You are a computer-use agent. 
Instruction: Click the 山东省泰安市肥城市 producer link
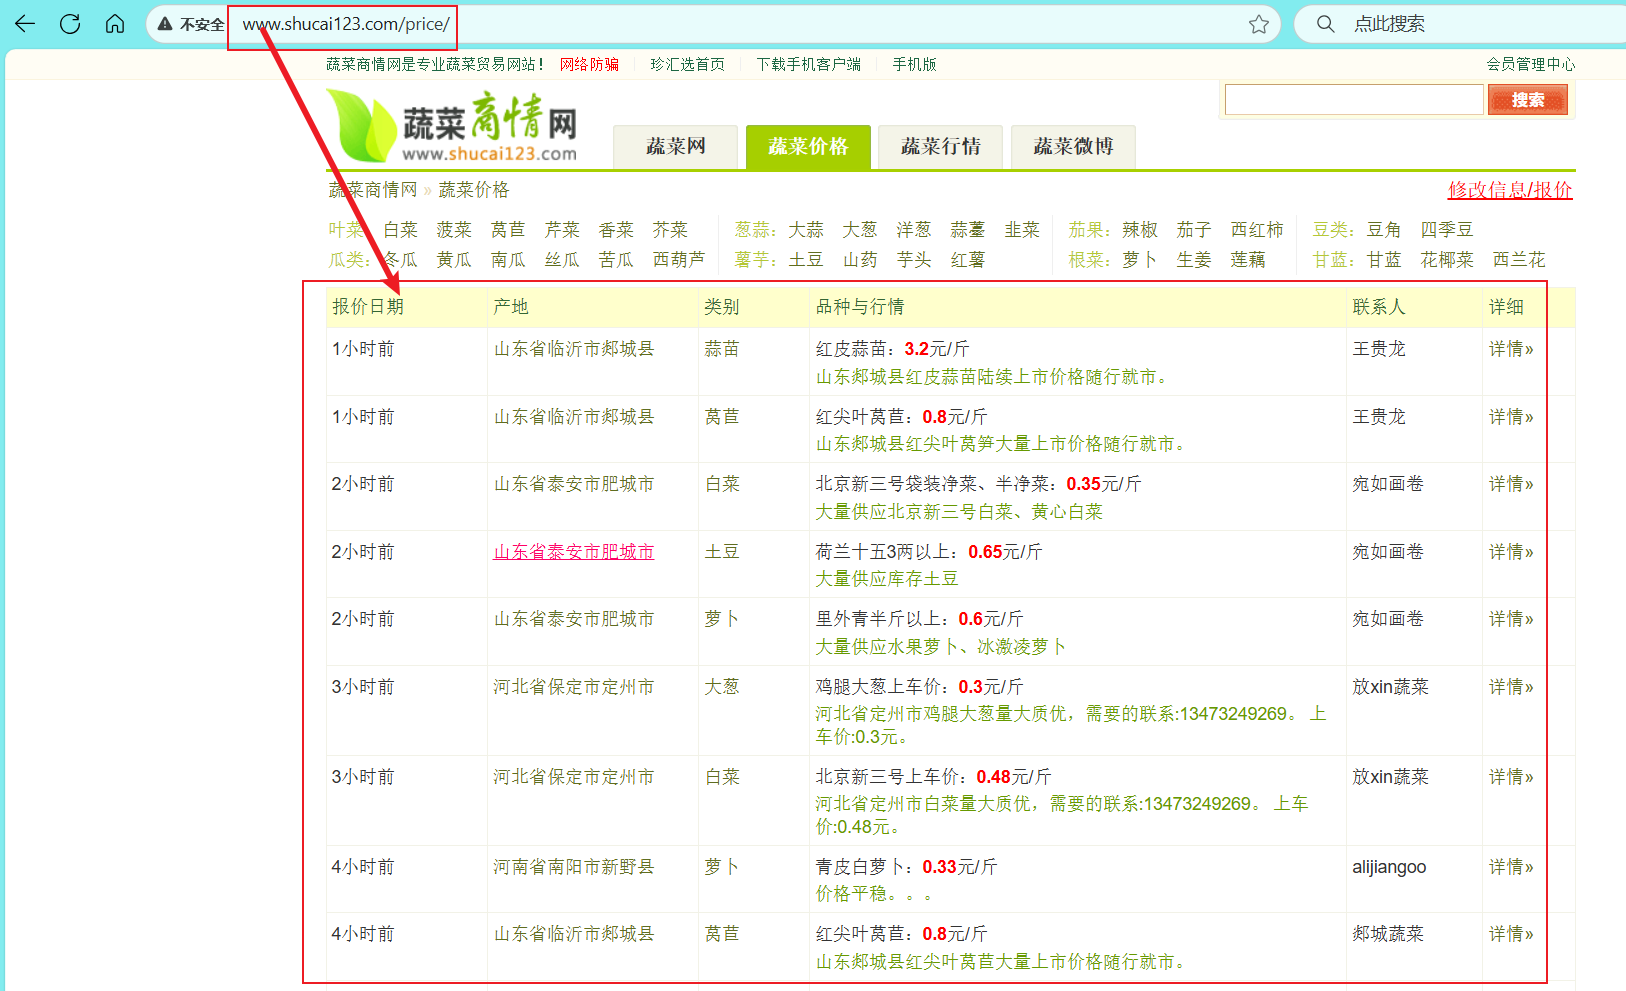coord(573,551)
